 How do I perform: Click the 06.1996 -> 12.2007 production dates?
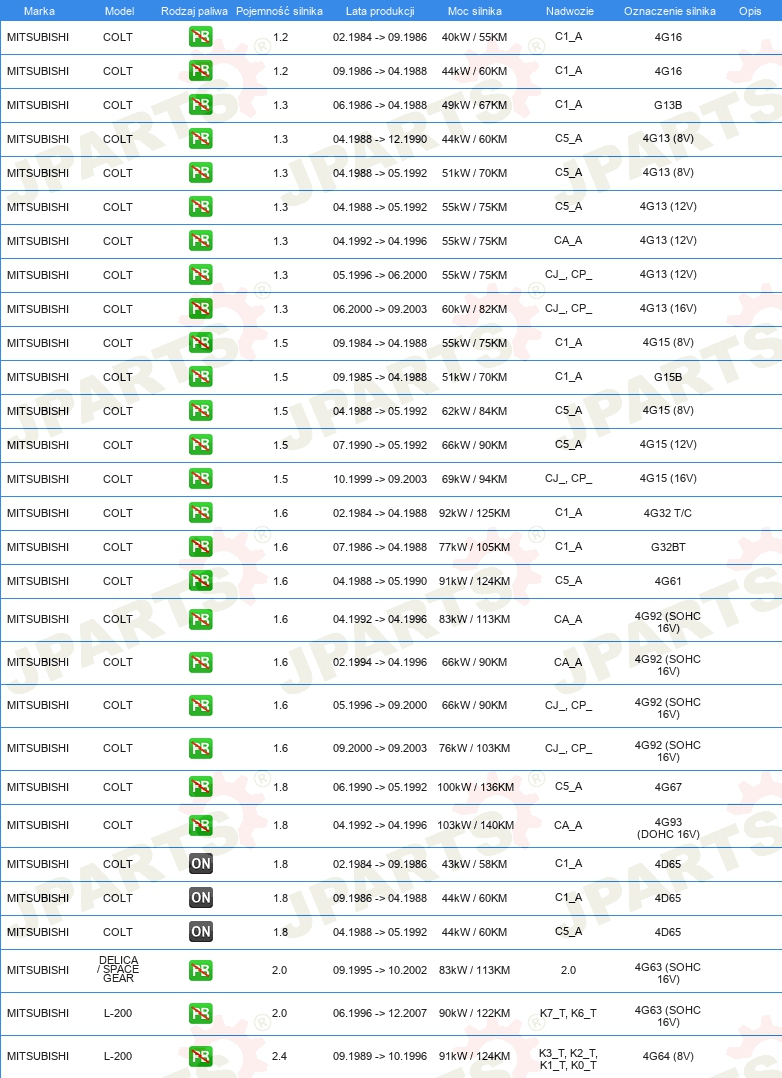tap(380, 1013)
